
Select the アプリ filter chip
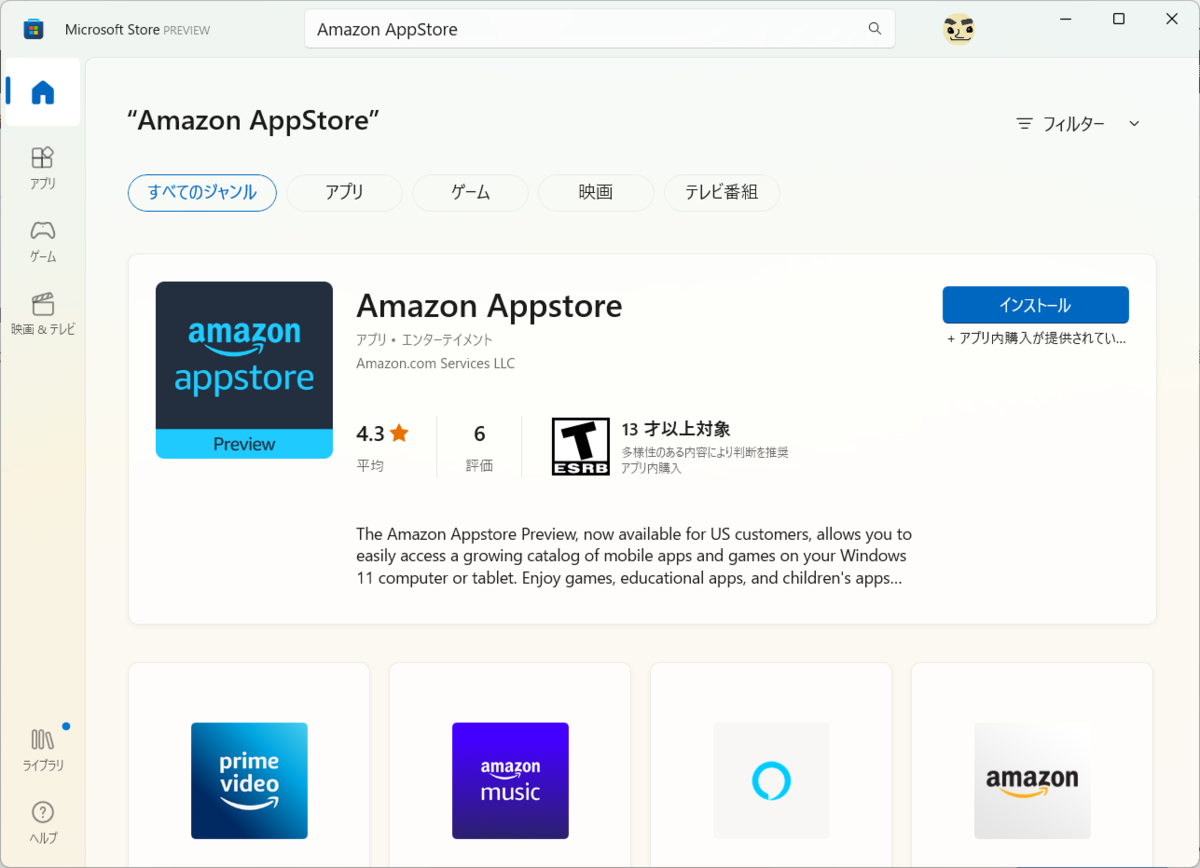(344, 192)
